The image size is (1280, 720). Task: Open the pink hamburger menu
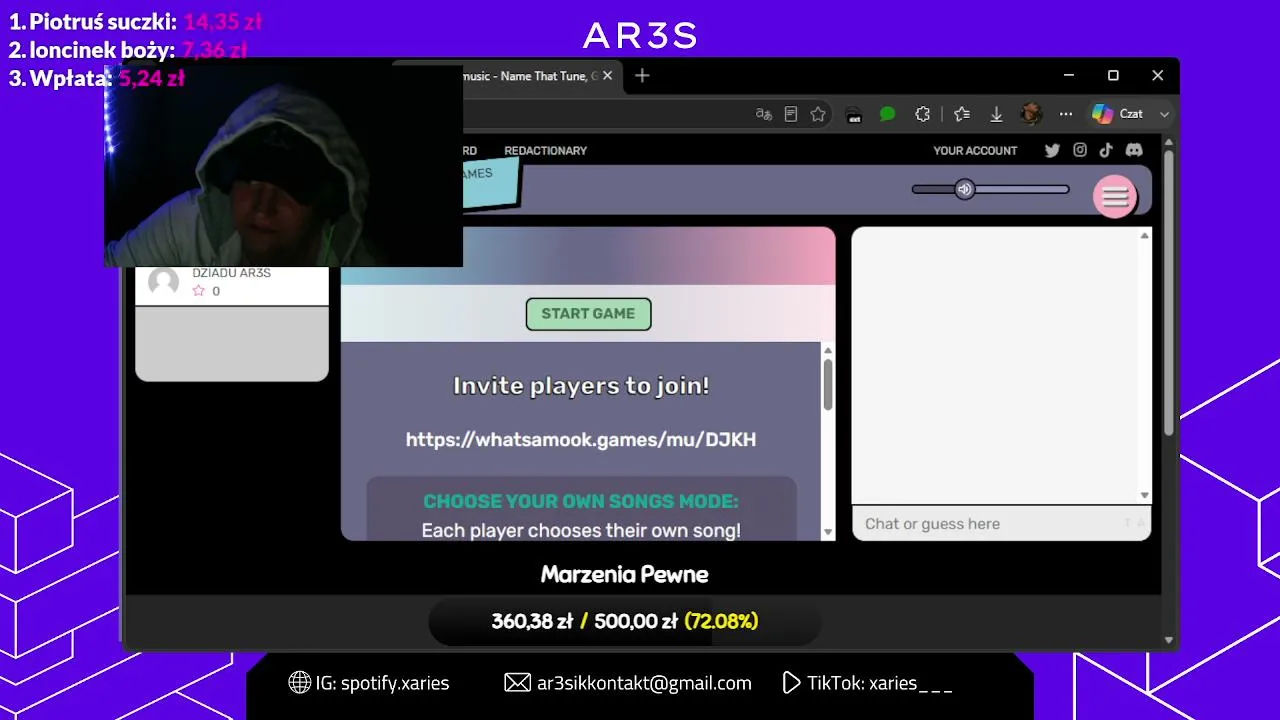coord(1114,196)
